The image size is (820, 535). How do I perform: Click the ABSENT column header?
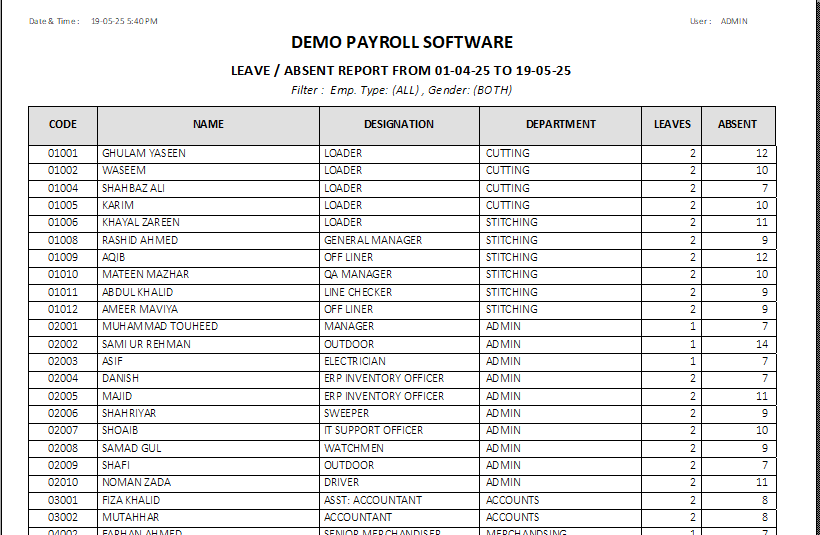click(737, 125)
